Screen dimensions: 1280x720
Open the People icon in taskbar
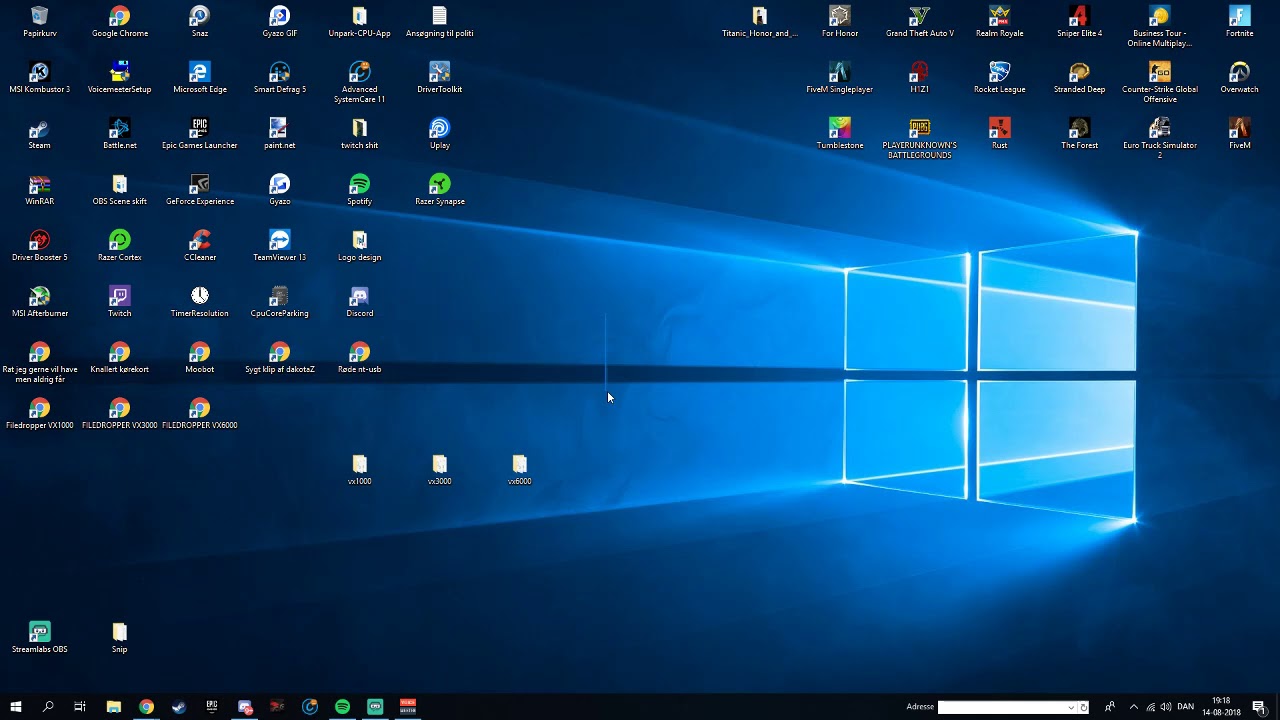[1110, 707]
